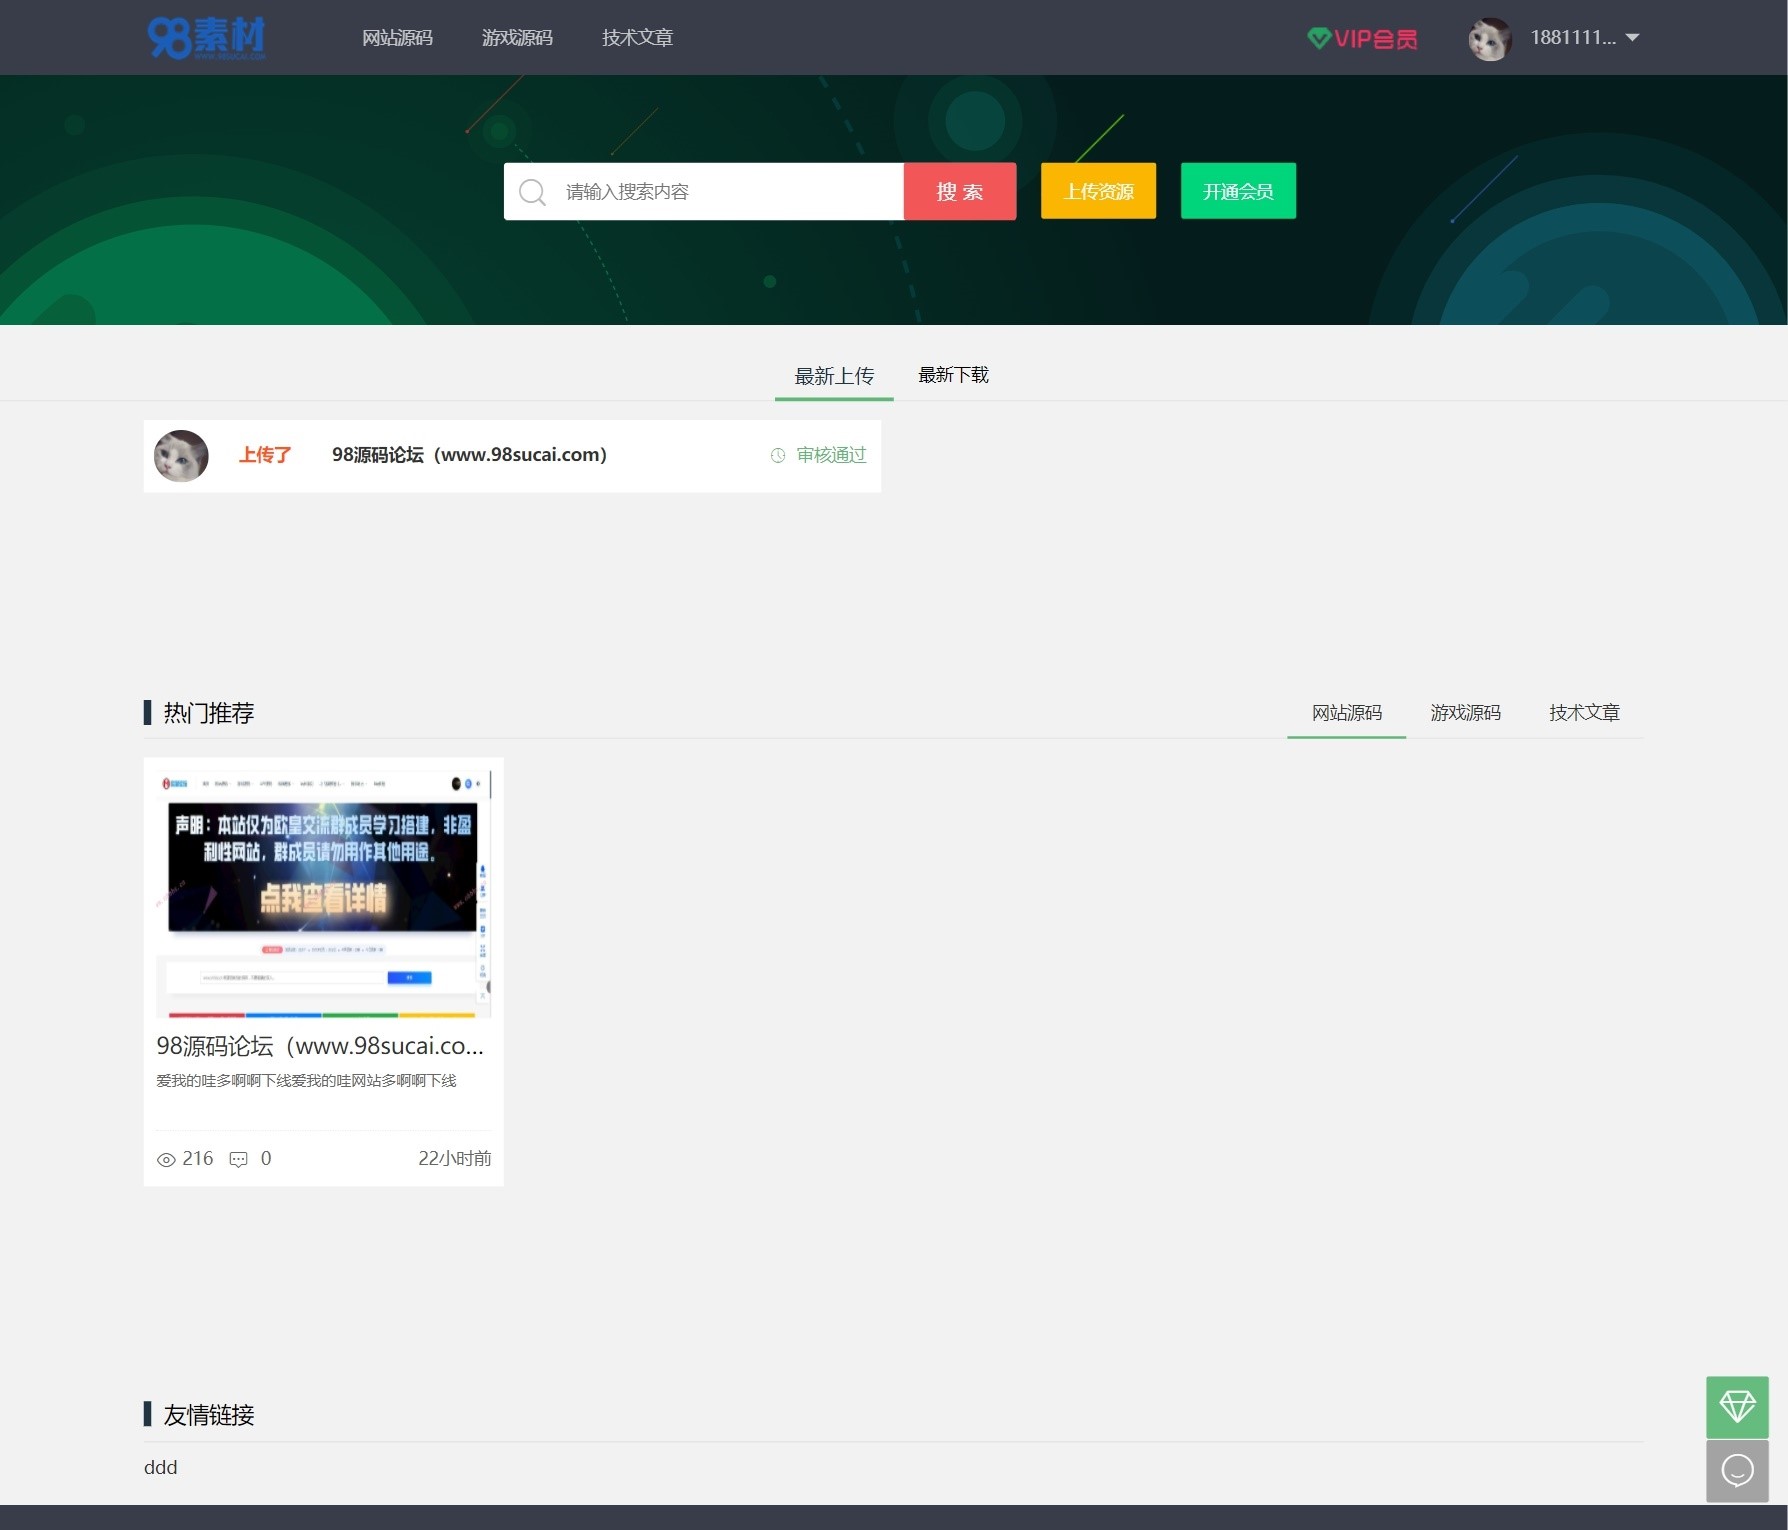Image resolution: width=1788 pixels, height=1530 pixels.
Task: Click the VIP会员 diamond icon in the header
Action: point(1320,37)
